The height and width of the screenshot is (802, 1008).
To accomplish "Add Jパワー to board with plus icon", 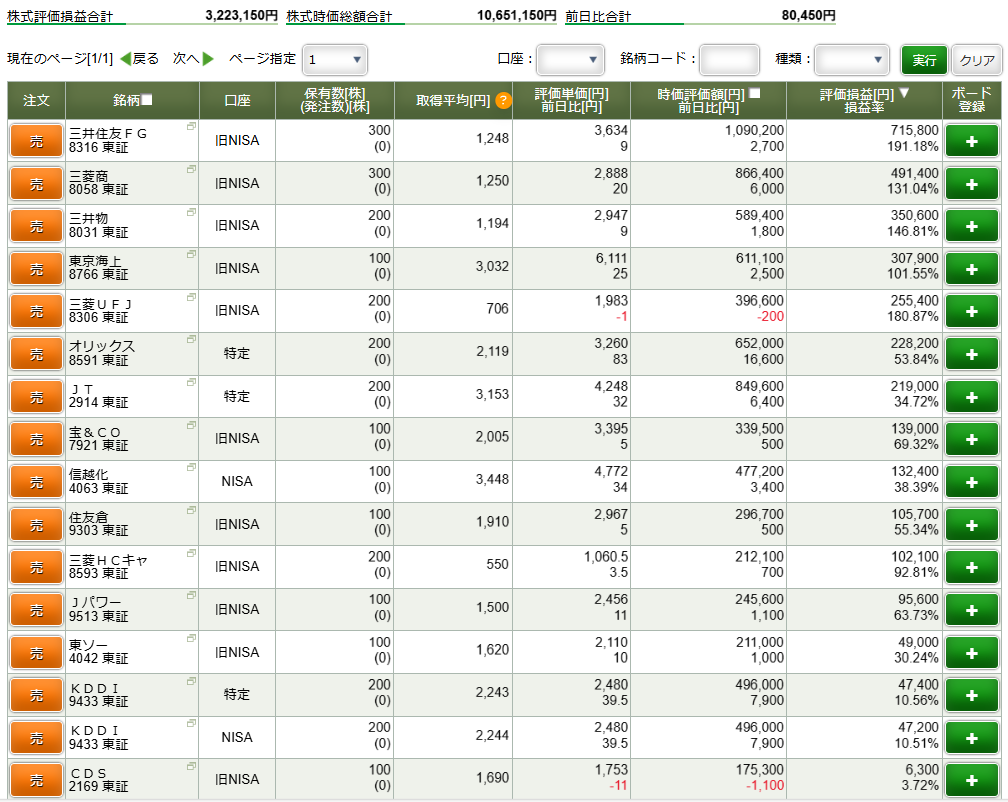I will (x=971, y=610).
